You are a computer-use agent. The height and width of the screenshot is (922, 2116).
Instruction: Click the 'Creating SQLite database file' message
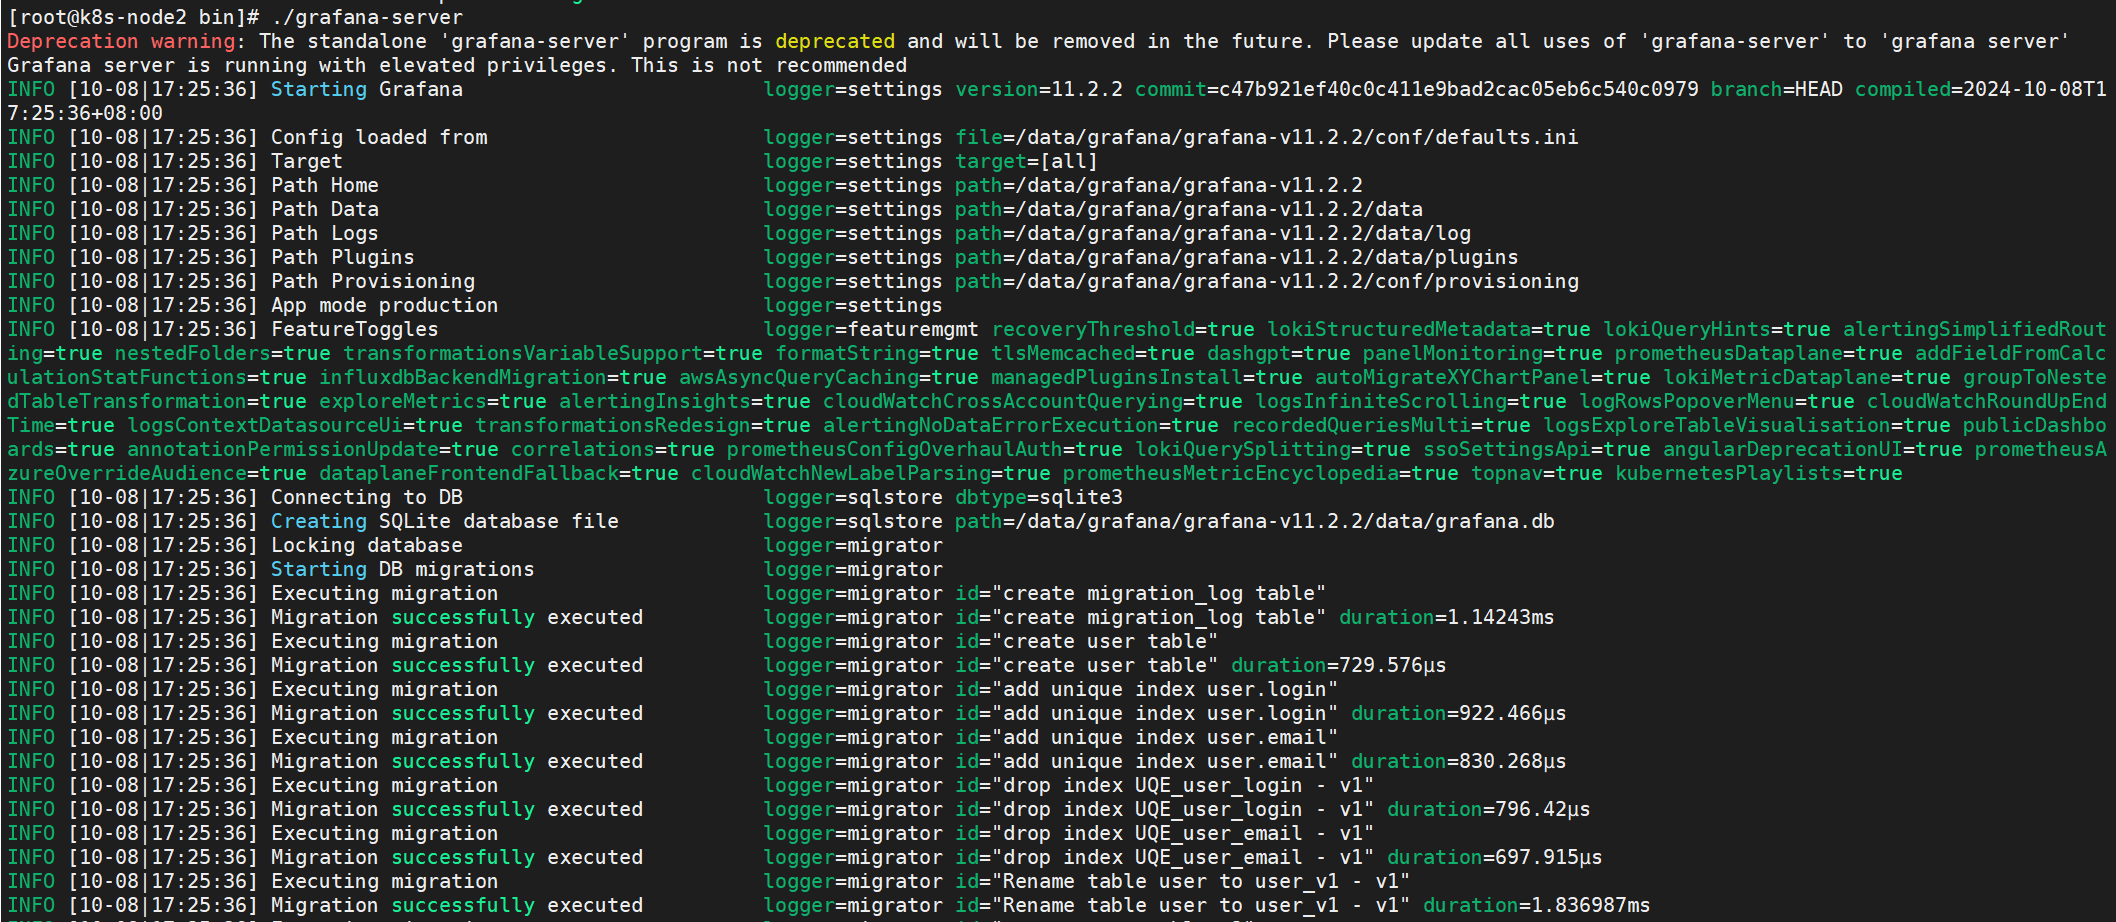[x=445, y=521]
